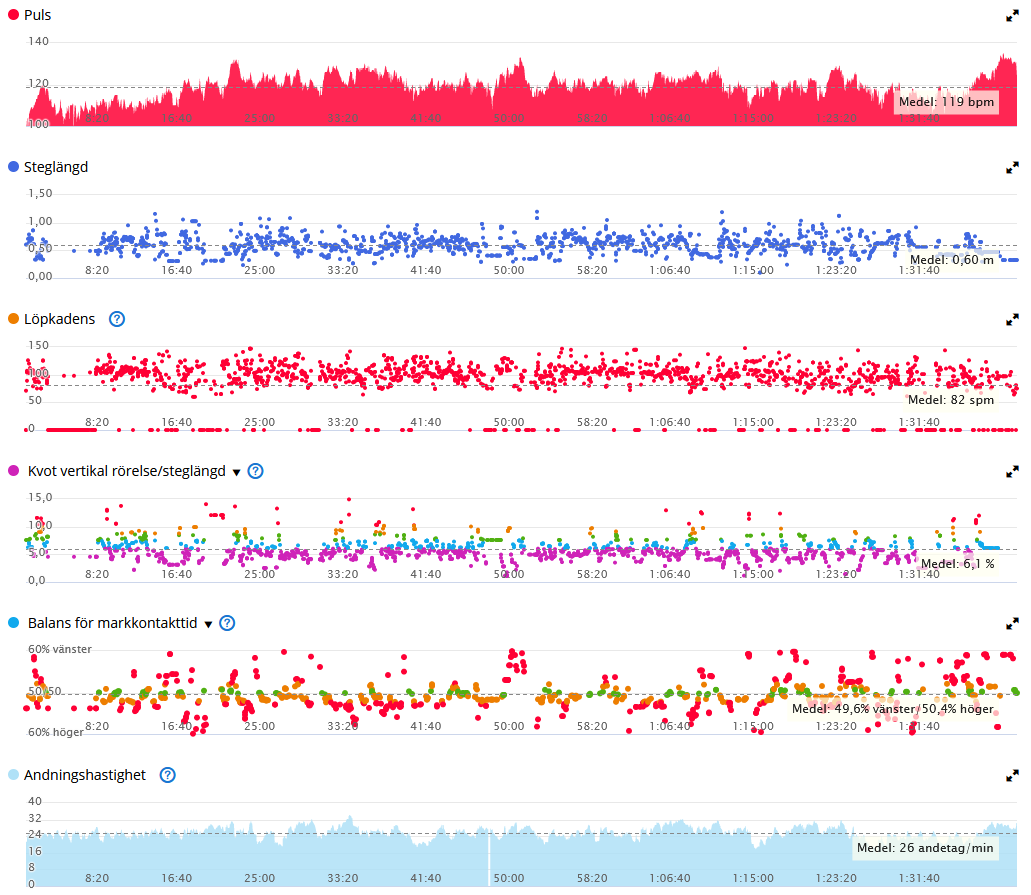
Task: Click 16:40 time mark in Andningshastighet chart
Action: [177, 878]
